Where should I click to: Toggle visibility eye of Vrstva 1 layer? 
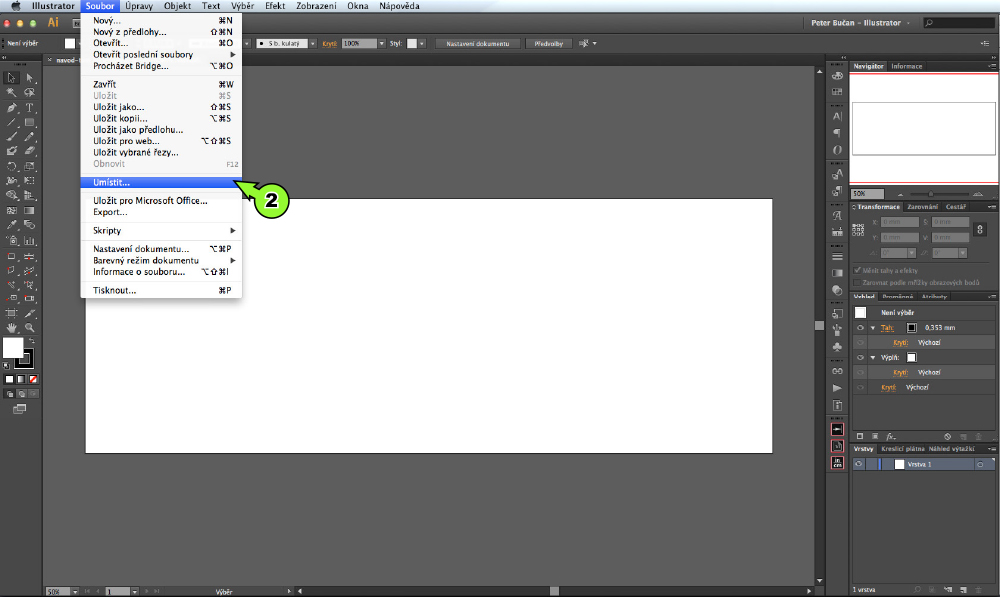click(x=858, y=464)
